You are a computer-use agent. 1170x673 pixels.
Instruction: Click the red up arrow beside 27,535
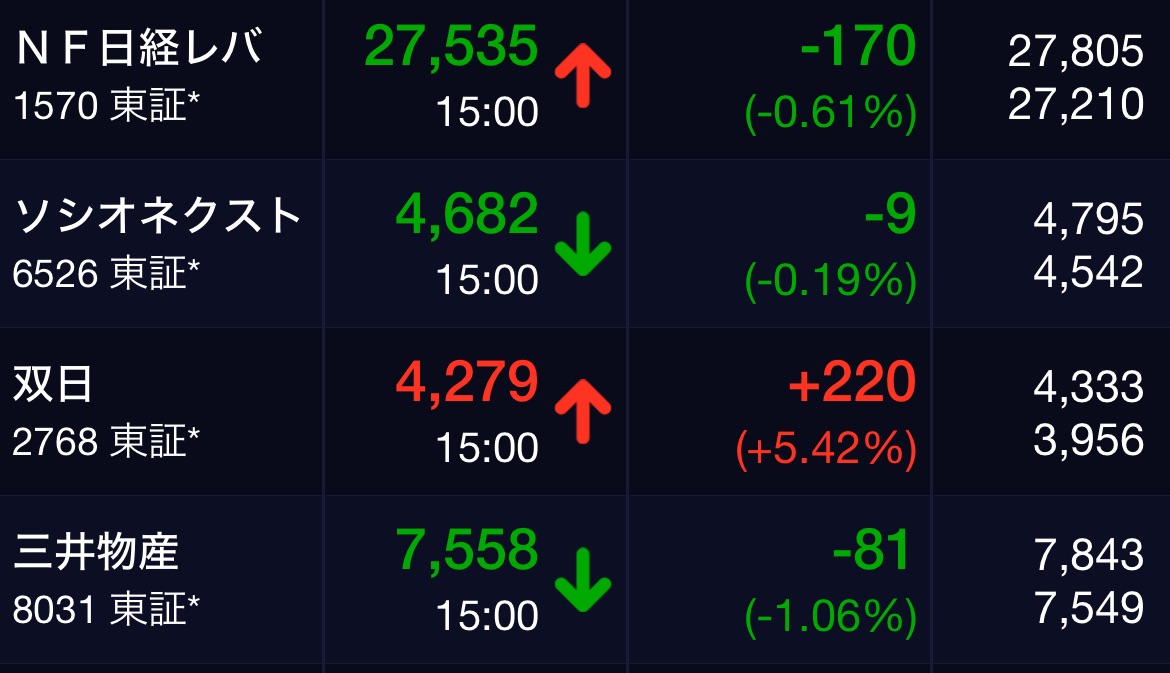[x=582, y=76]
